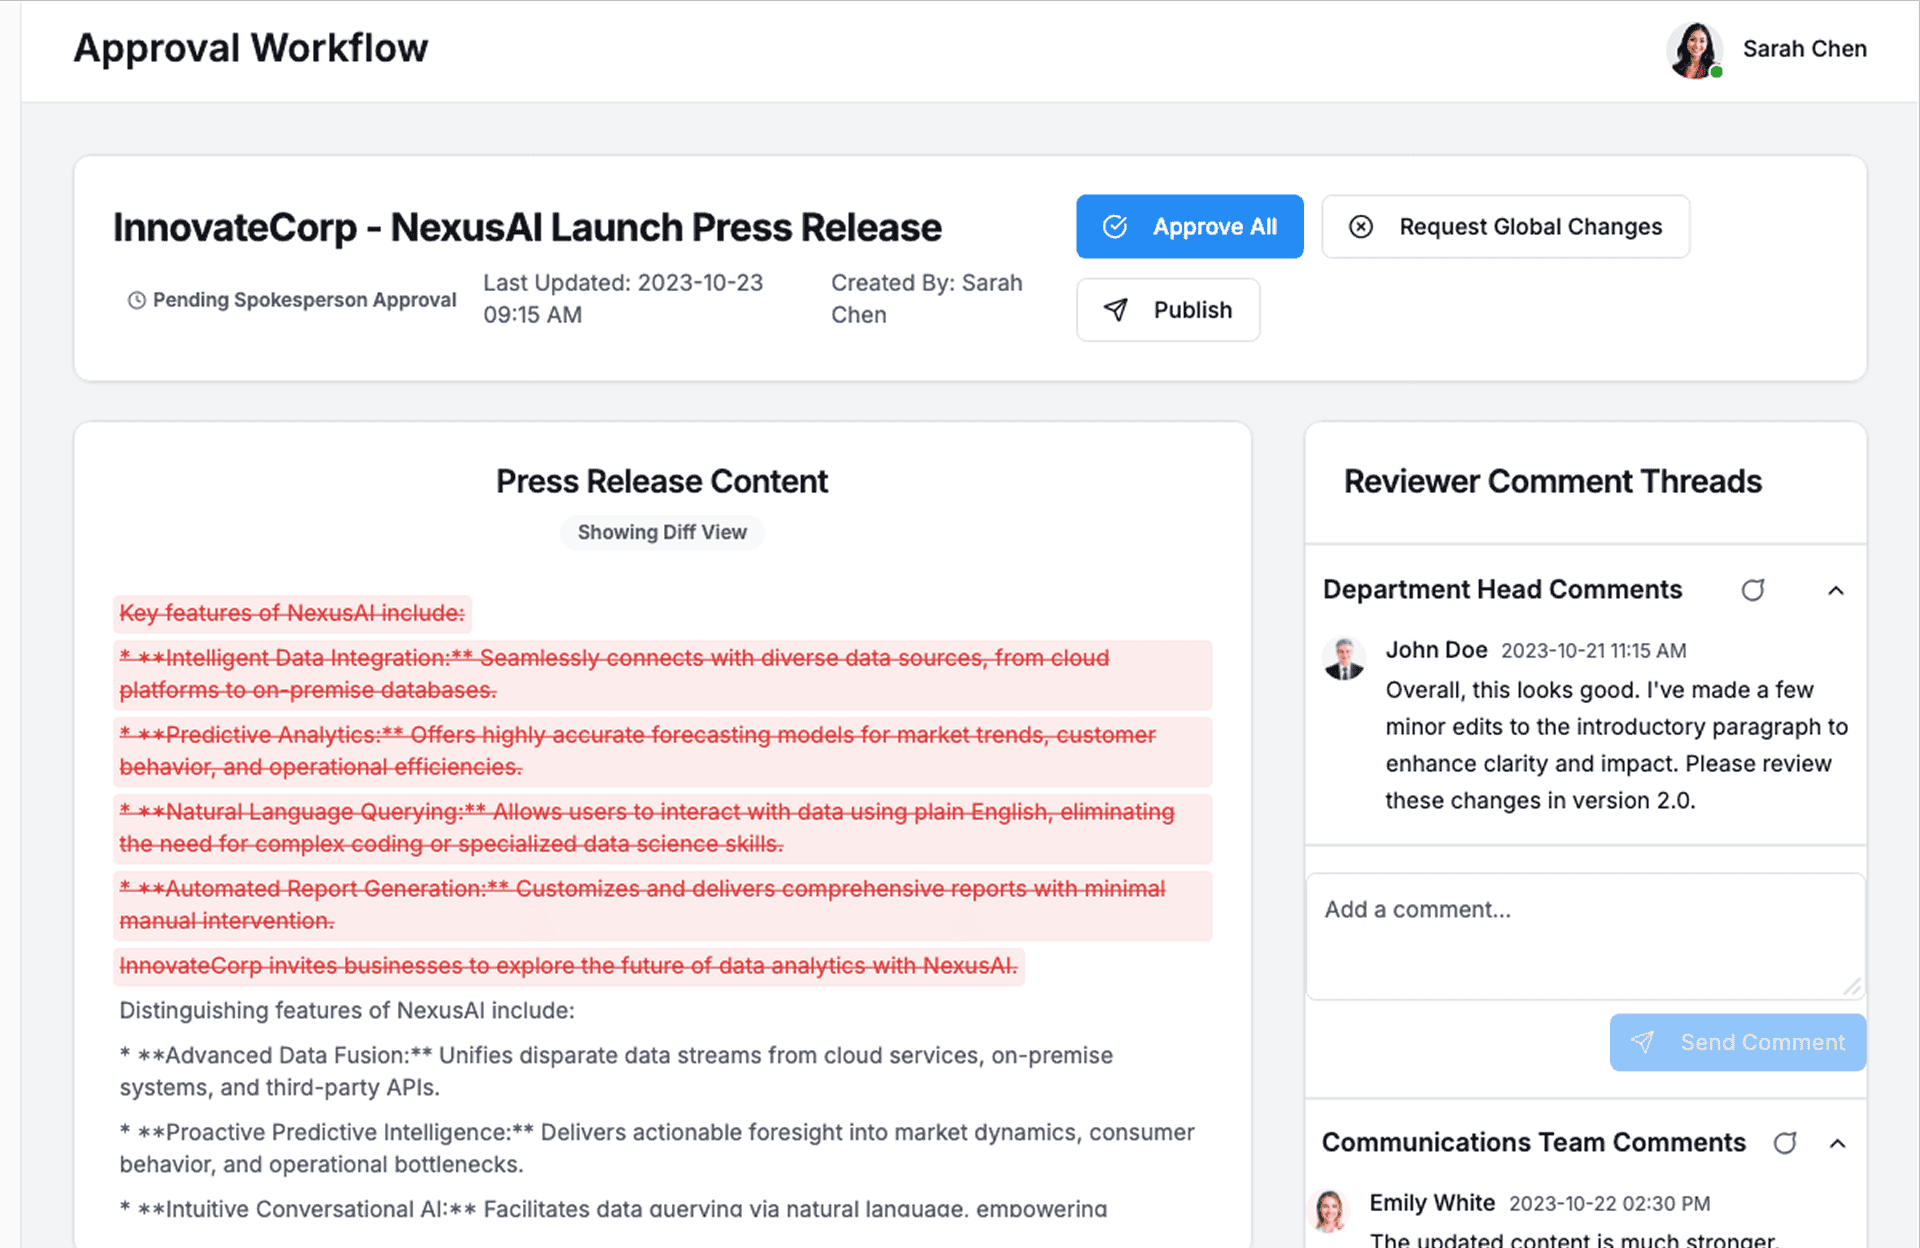1920x1248 pixels.
Task: Click Sarah Chen's profile avatar
Action: pyautogui.click(x=1694, y=50)
